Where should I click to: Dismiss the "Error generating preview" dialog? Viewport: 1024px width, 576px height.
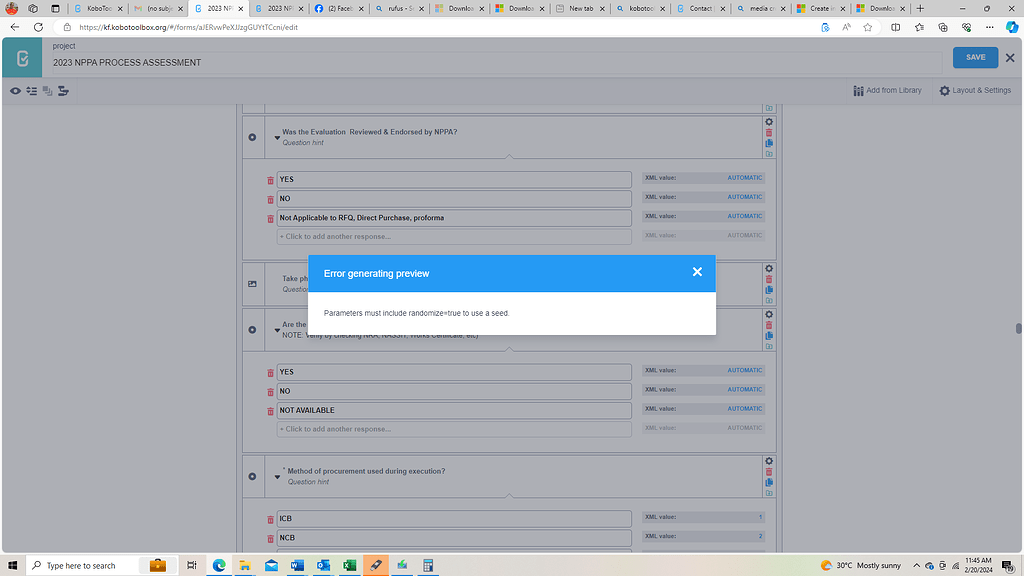pos(697,271)
